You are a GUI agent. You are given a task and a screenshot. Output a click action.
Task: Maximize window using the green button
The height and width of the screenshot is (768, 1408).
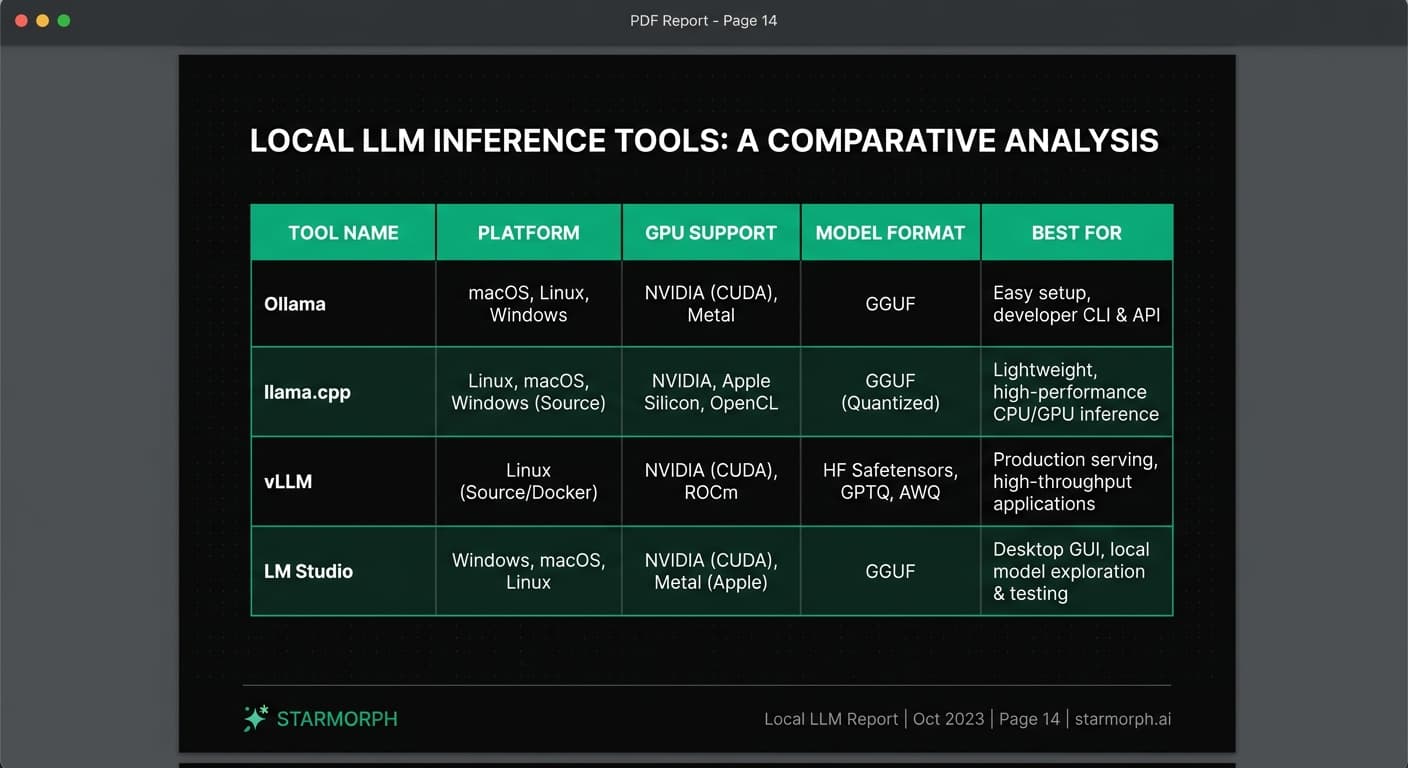(x=64, y=20)
